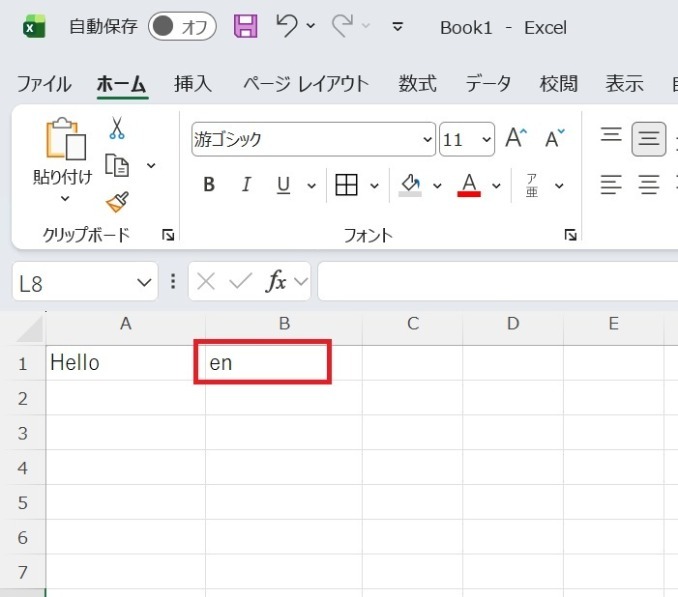Image resolution: width=678 pixels, height=597 pixels.
Task: Toggle Italic formatting
Action: click(x=246, y=185)
